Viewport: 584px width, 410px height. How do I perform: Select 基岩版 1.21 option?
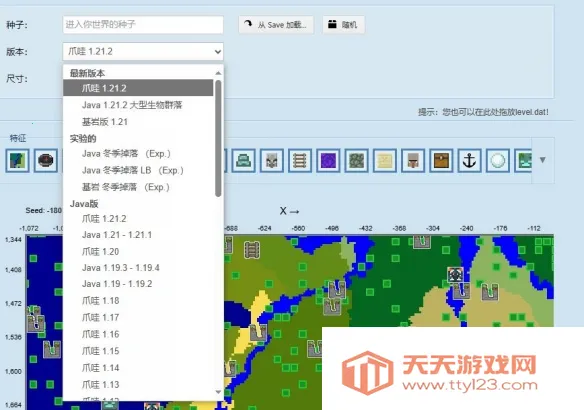coord(138,122)
